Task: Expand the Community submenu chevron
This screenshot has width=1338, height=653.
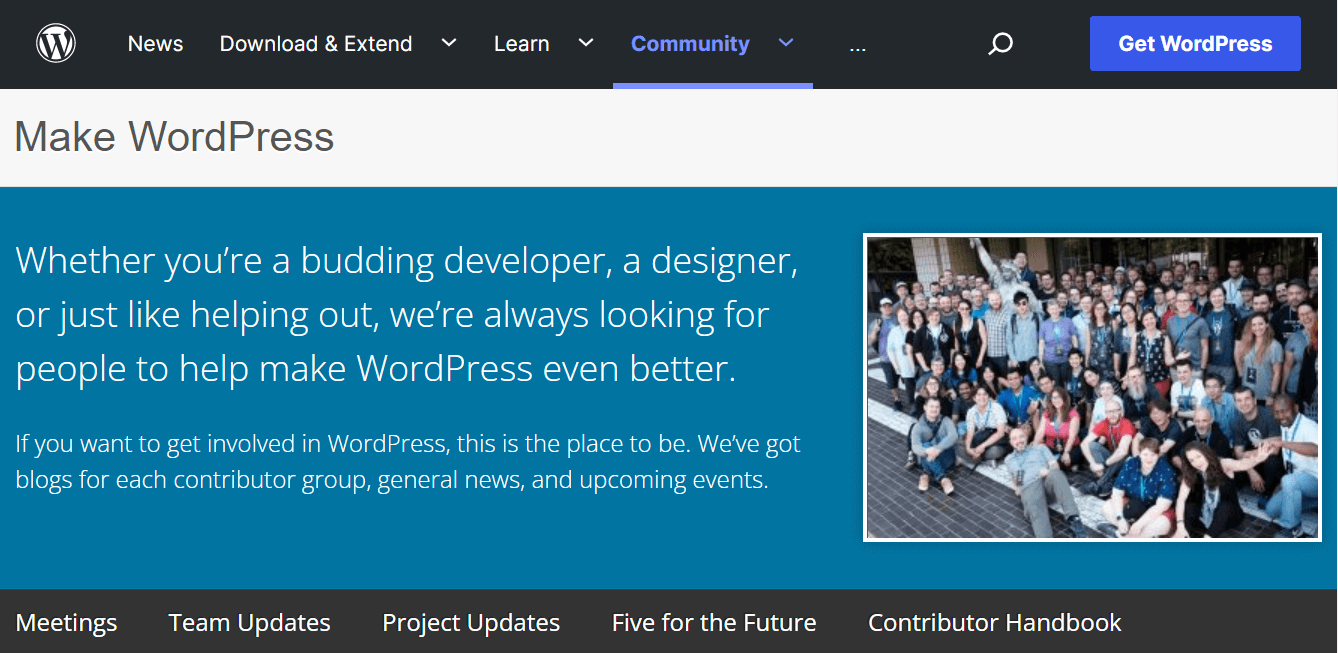Action: 786,43
